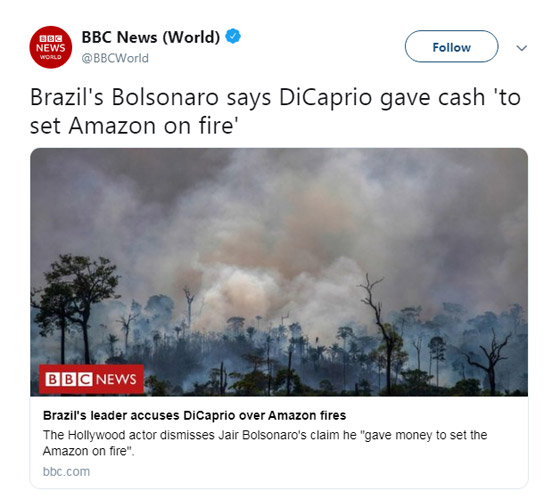Click the BBC NEWS red logo on image

point(91,379)
